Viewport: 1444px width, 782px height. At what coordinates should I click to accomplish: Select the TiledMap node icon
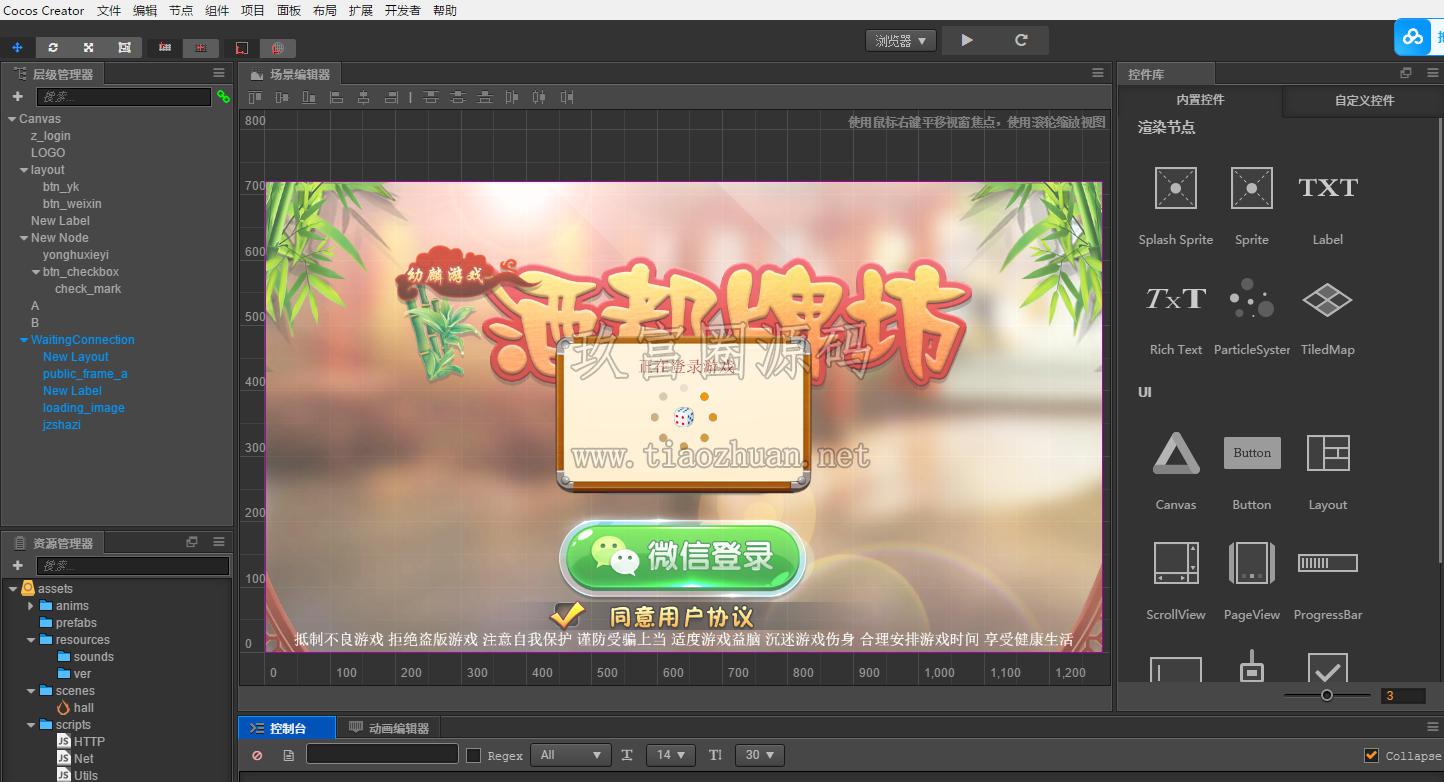tap(1328, 299)
